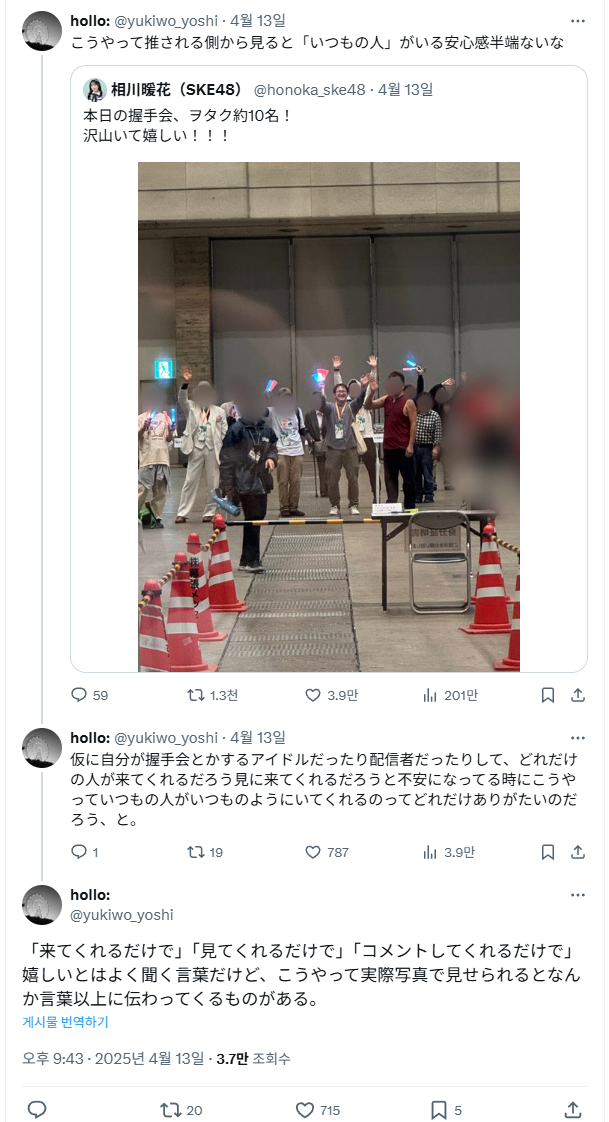Bookmark the second thread post
Screen dimensions: 609x1122
(x=547, y=852)
